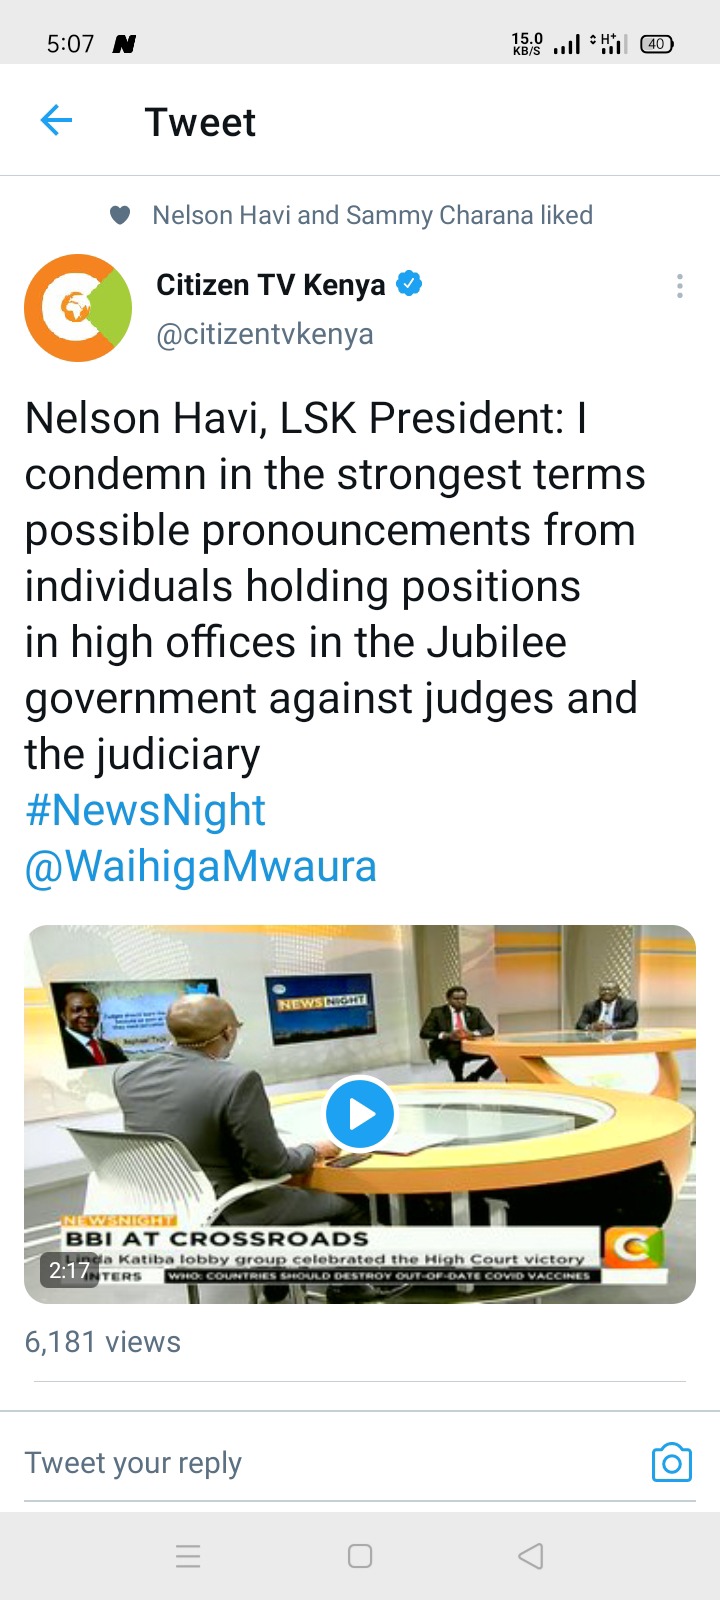The width and height of the screenshot is (720, 1600).
Task: Tap the heart icon beside liked notice
Action: (x=120, y=215)
